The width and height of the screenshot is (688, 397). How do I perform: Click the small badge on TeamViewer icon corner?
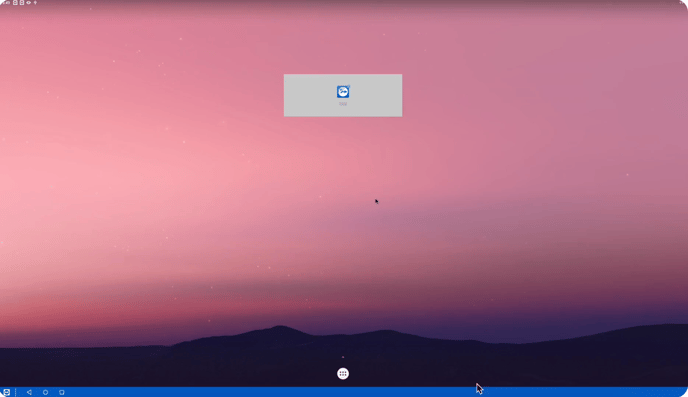(x=348, y=86)
